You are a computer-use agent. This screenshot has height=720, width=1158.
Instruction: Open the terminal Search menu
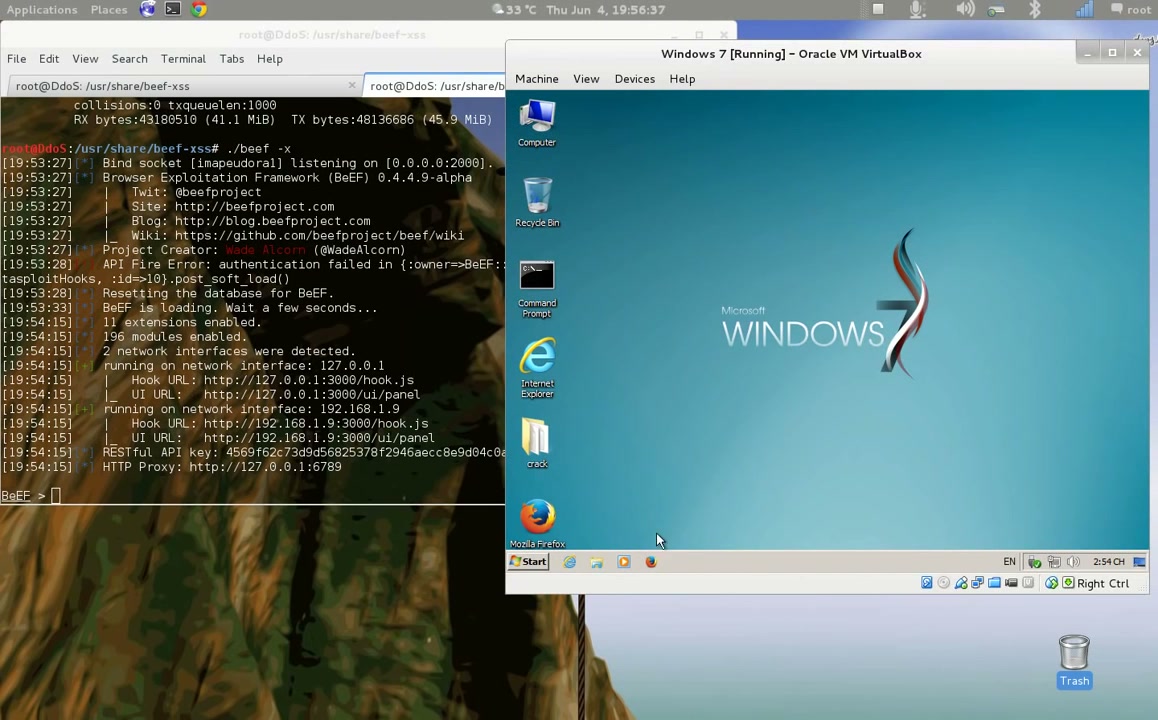[x=129, y=59]
